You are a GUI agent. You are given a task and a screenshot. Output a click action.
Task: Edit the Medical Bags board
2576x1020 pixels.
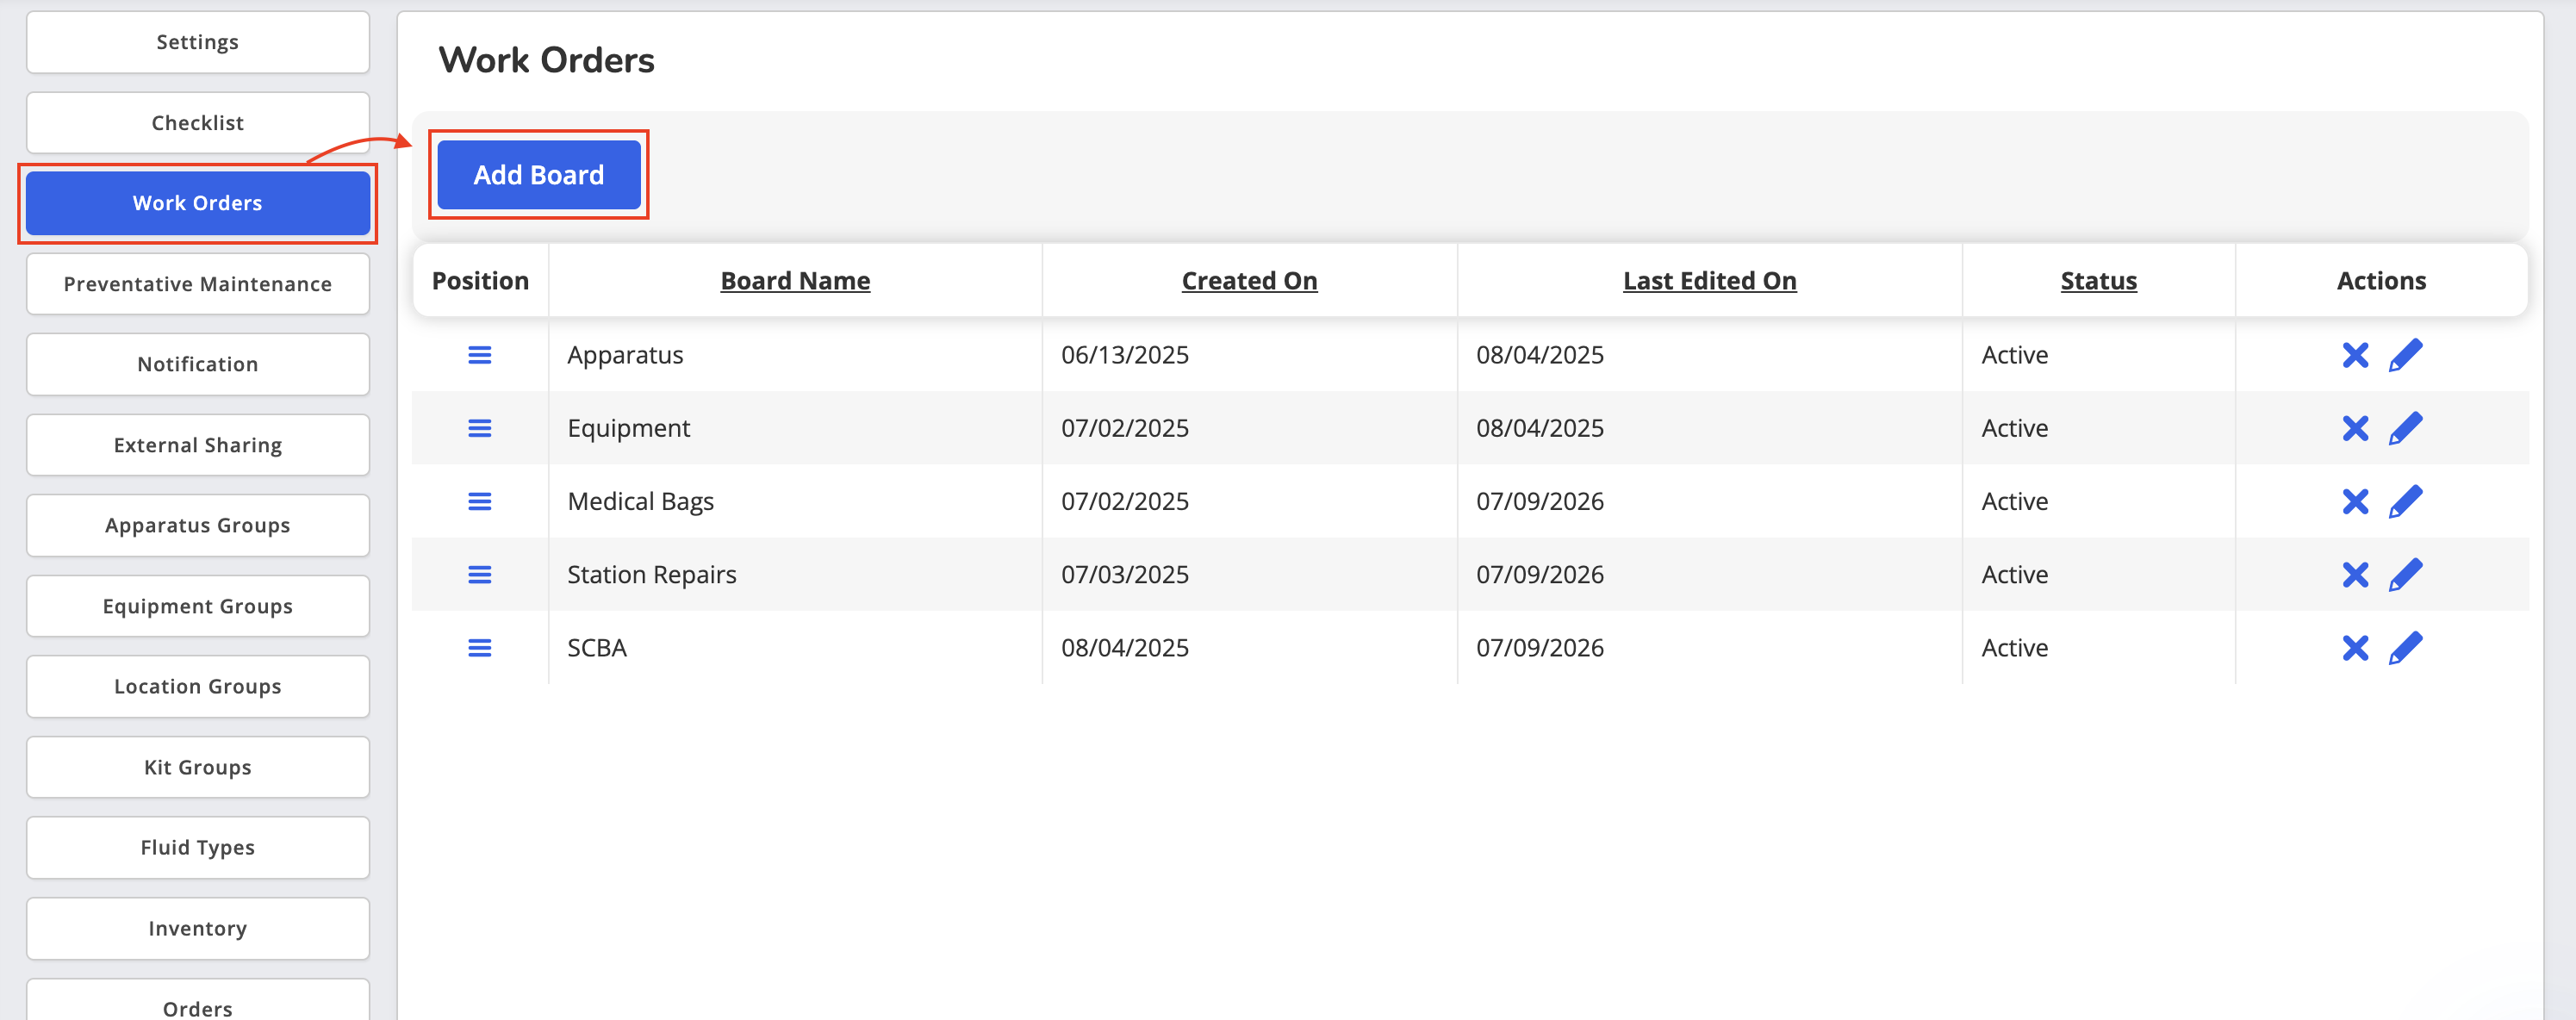point(2405,501)
